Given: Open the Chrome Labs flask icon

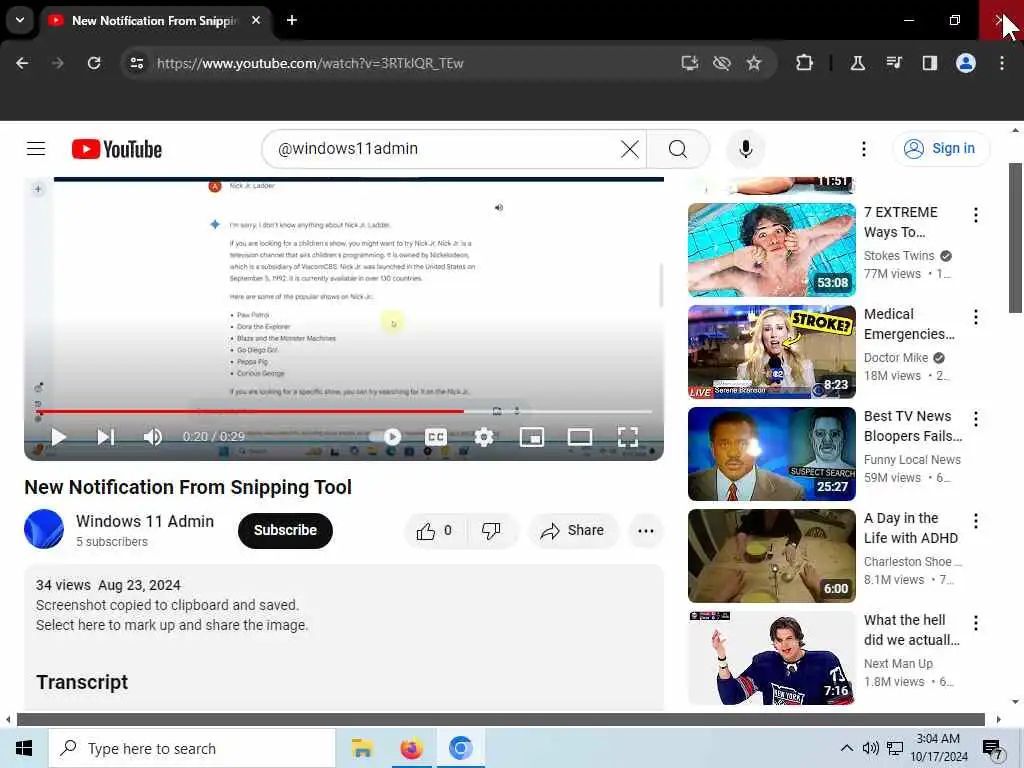Looking at the screenshot, I should coord(857,63).
